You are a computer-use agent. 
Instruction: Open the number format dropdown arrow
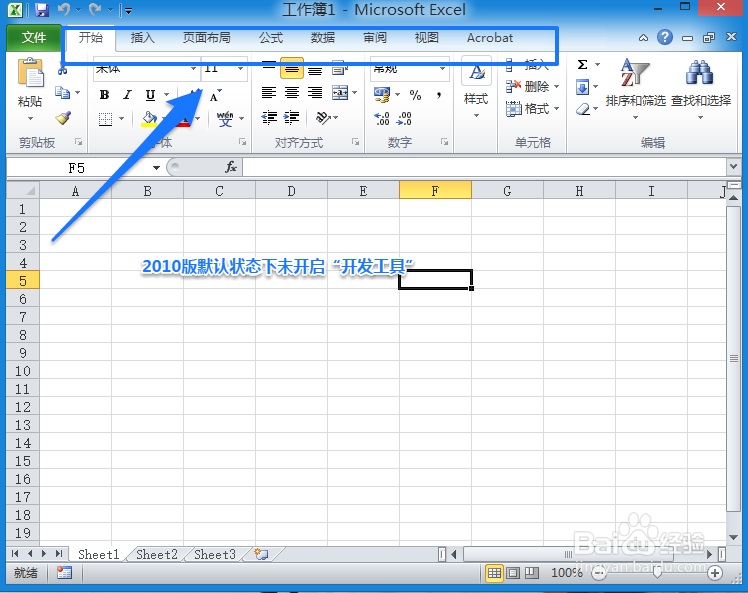[443, 69]
